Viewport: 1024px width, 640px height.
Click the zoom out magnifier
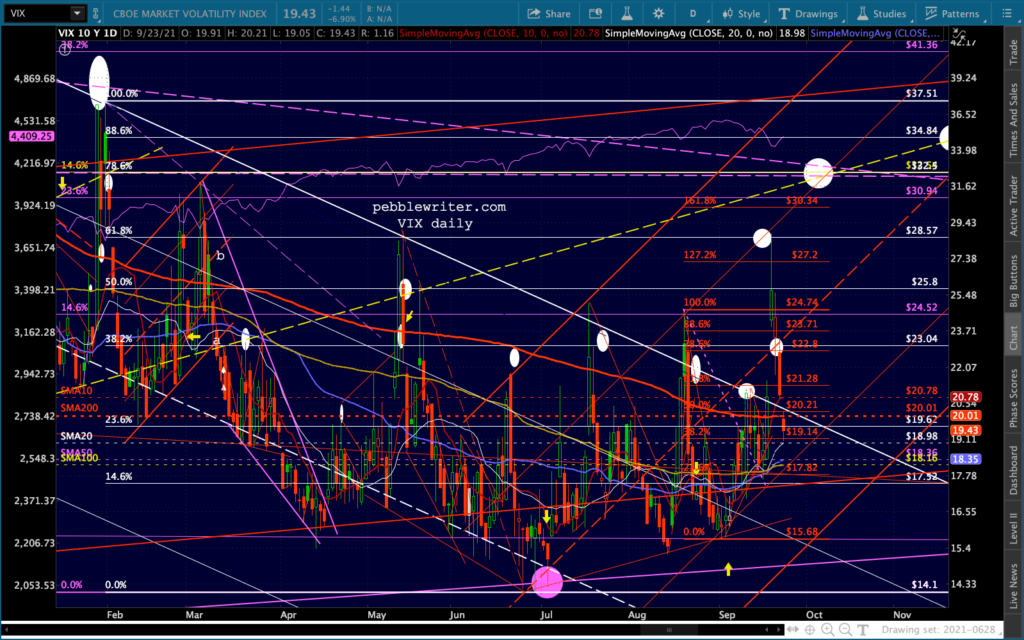tap(844, 630)
